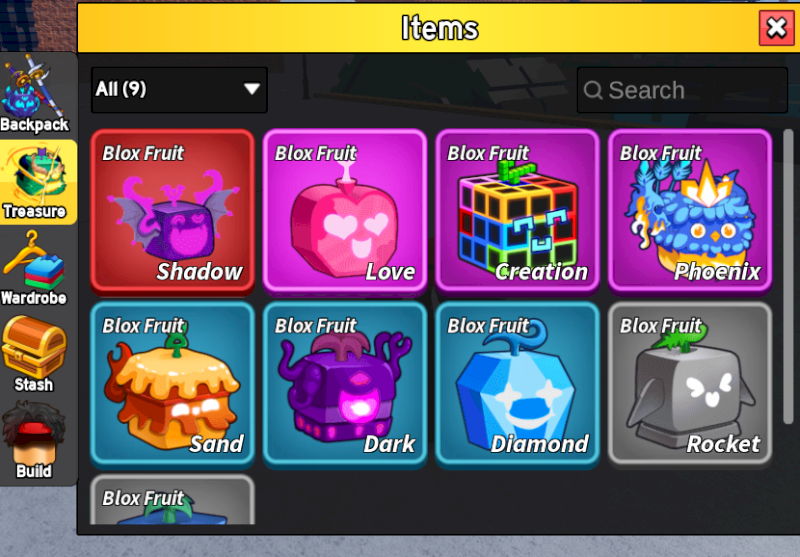Select the Dark Blox Fruit item

pyautogui.click(x=345, y=384)
